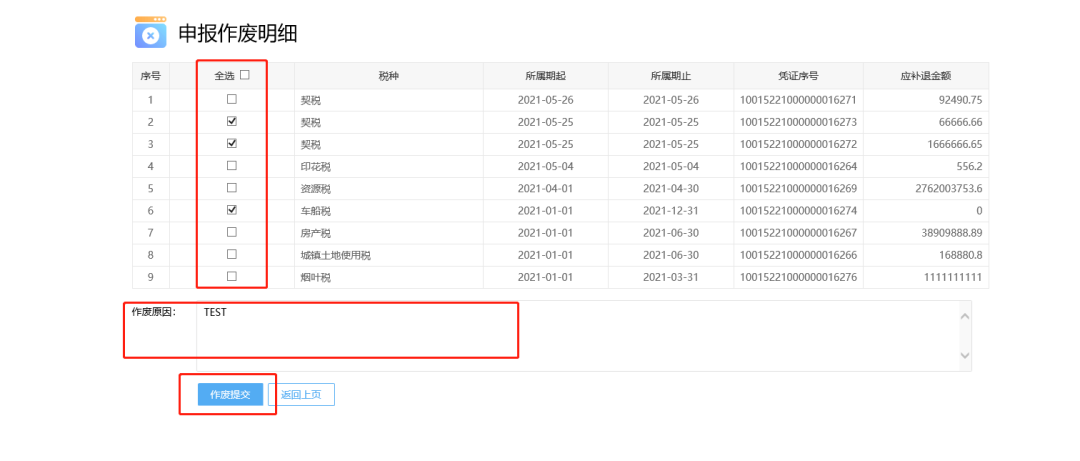This screenshot has width=1080, height=461.
Task: Click into the 作废原因 text area
Action: pyautogui.click(x=583, y=336)
